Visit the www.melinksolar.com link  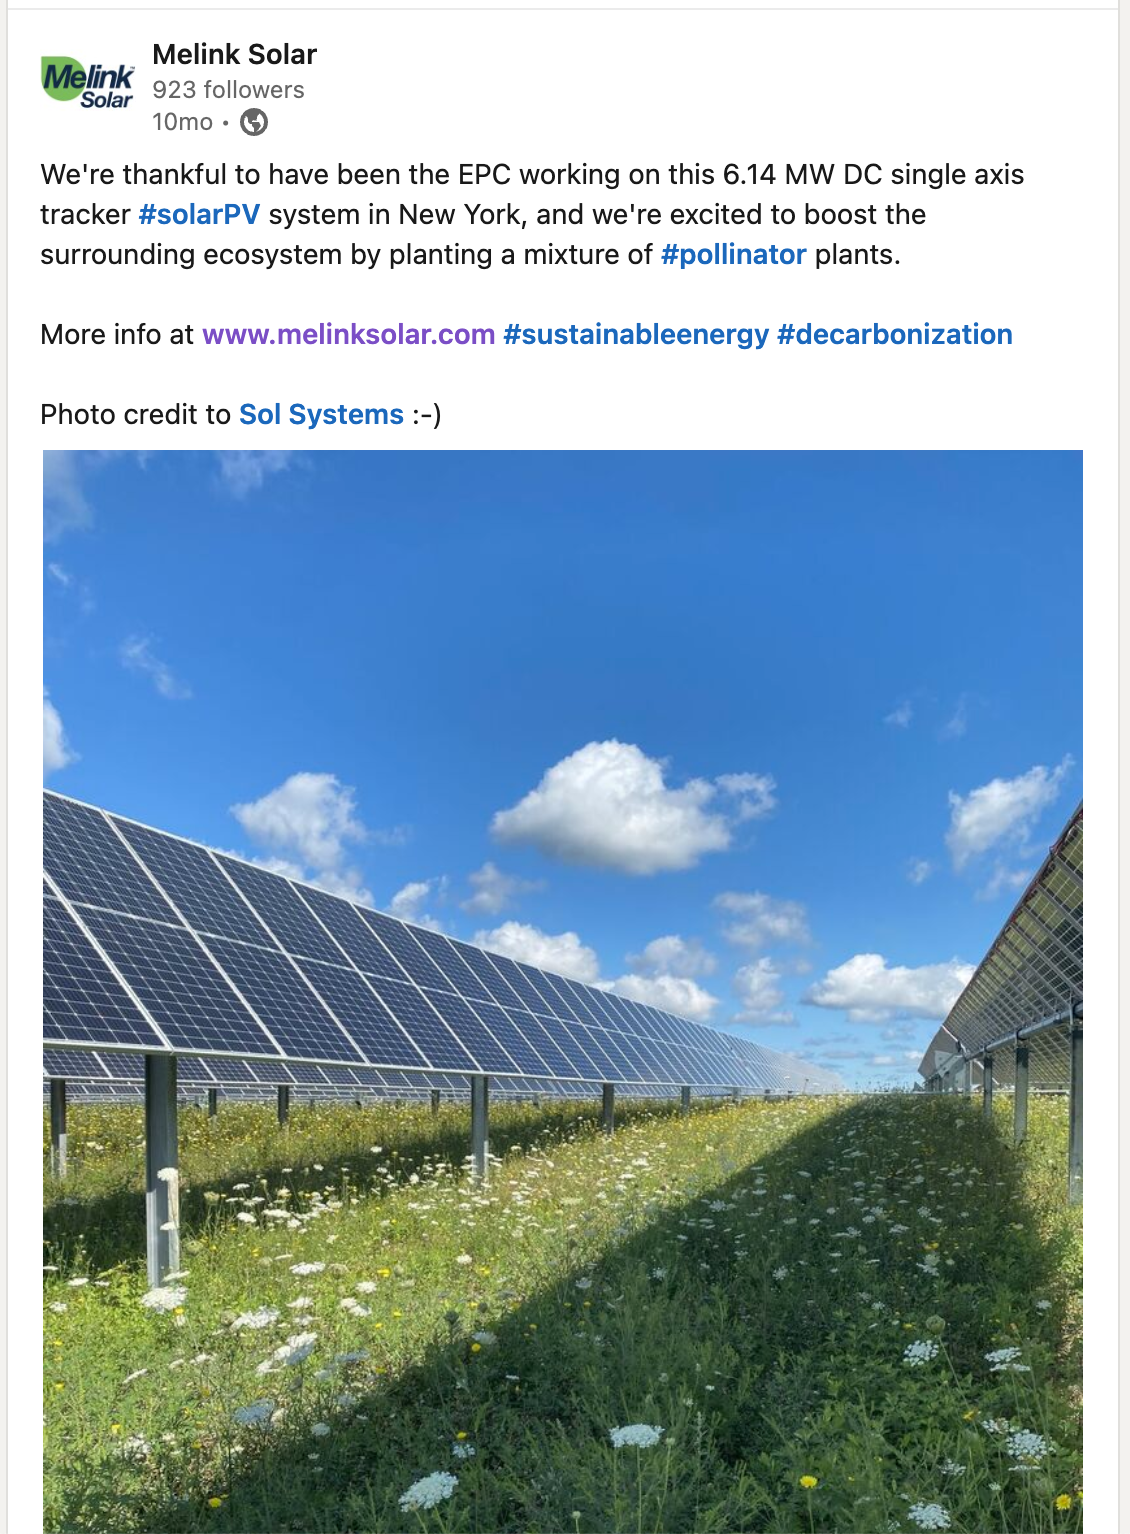[x=348, y=334]
